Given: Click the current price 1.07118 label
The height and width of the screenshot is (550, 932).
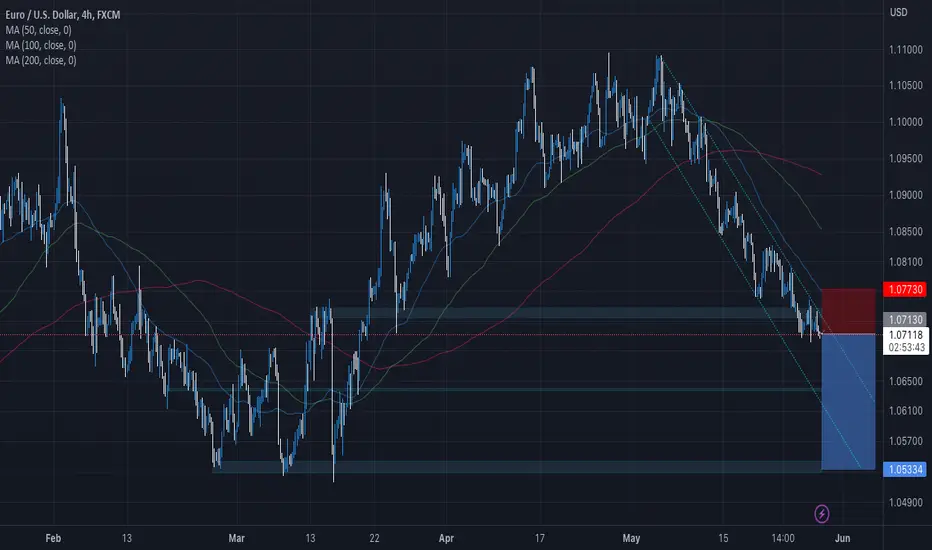Looking at the screenshot, I should pos(906,335).
